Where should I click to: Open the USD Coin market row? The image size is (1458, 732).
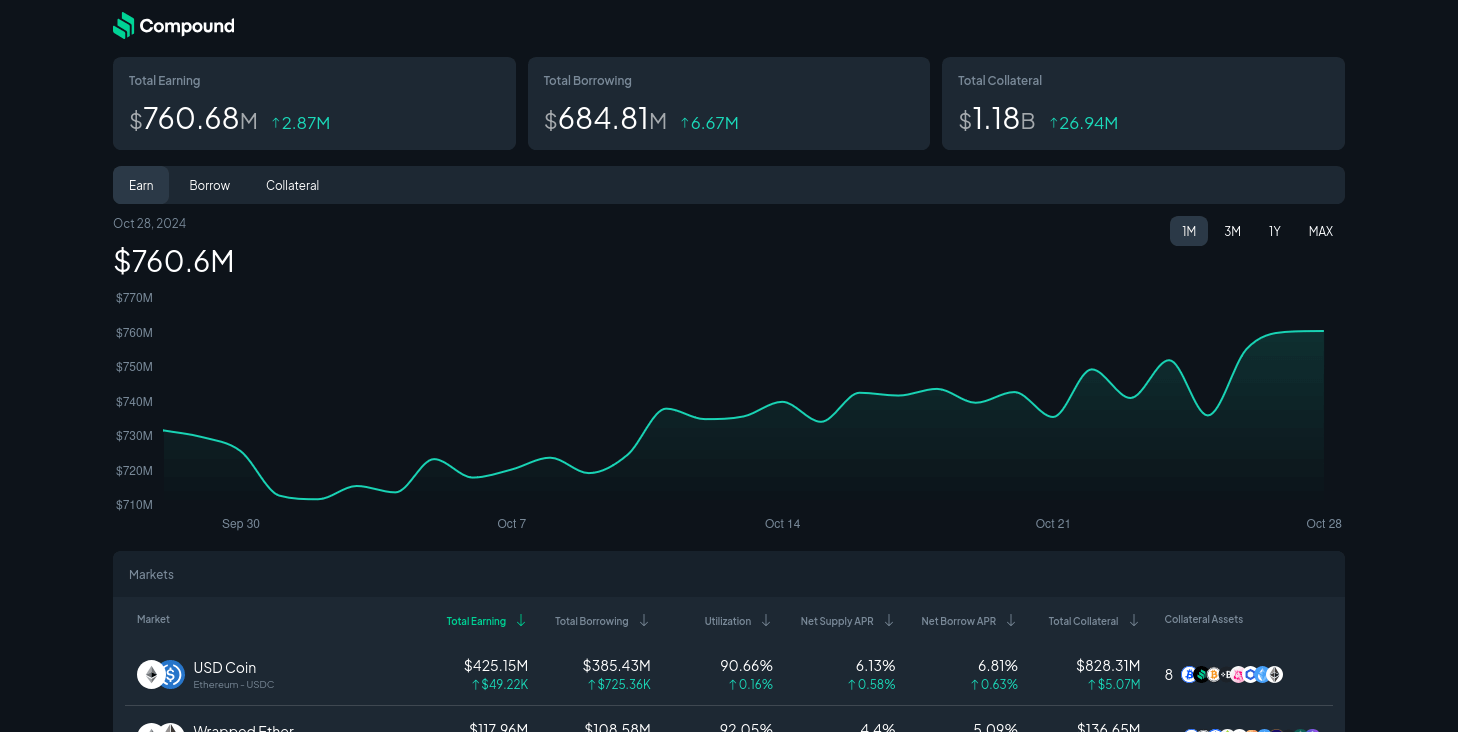[x=729, y=675]
